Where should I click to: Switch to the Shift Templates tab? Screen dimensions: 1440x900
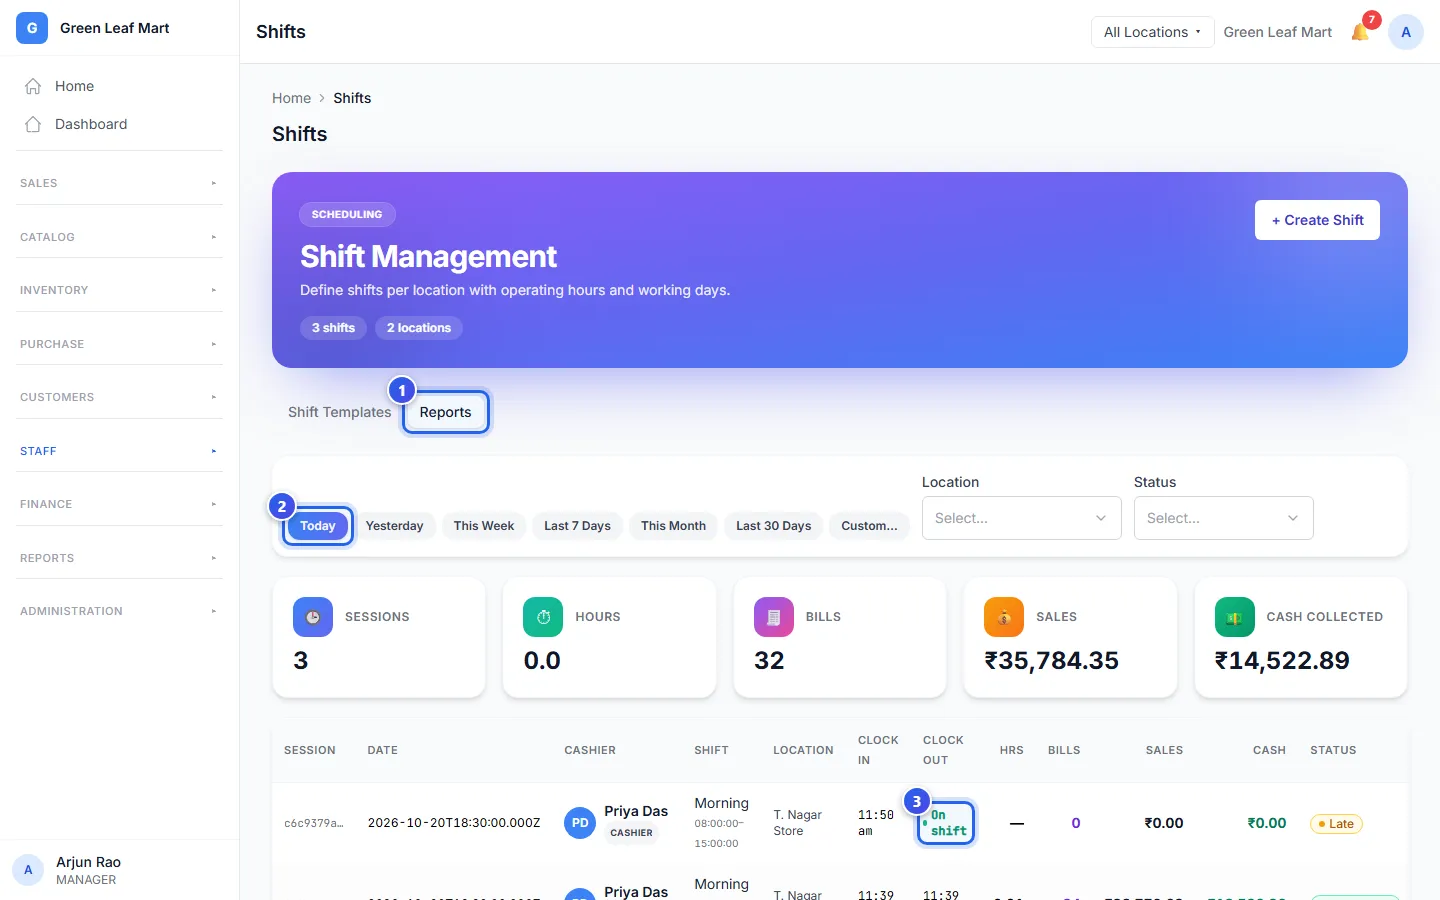click(x=339, y=412)
